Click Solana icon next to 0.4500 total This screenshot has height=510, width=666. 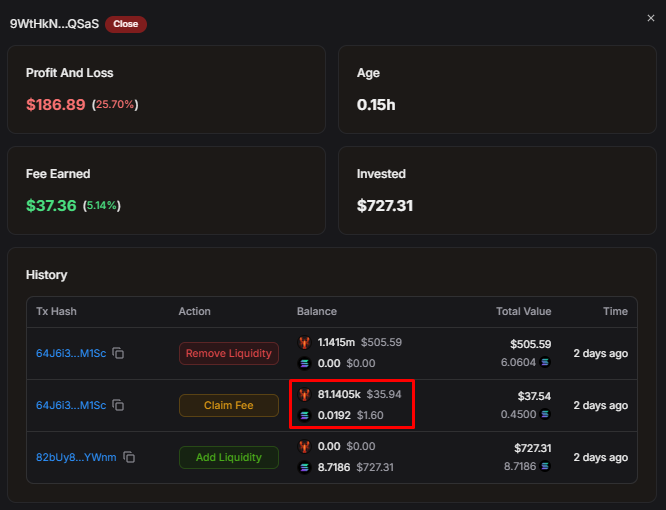545,414
